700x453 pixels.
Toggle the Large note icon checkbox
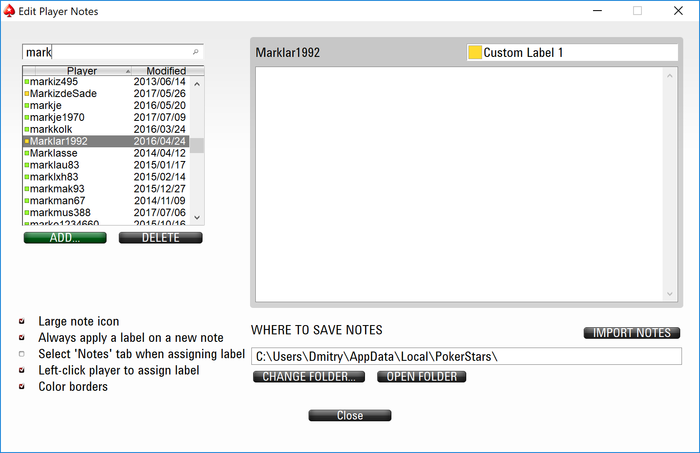pos(21,321)
